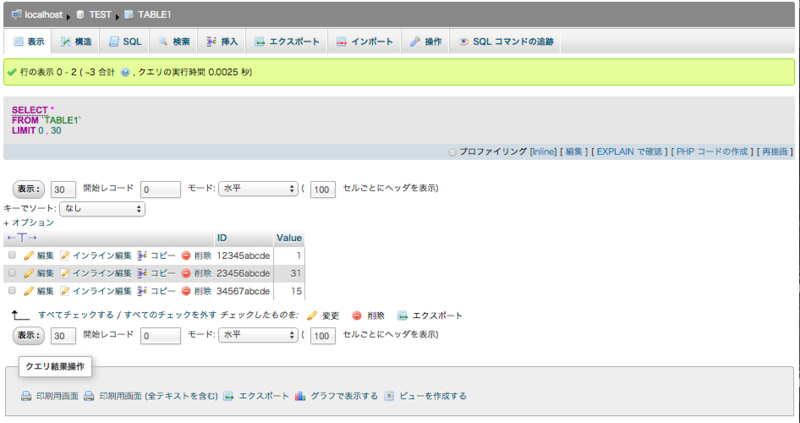
Task: Open the SQL tab
Action: coord(125,41)
